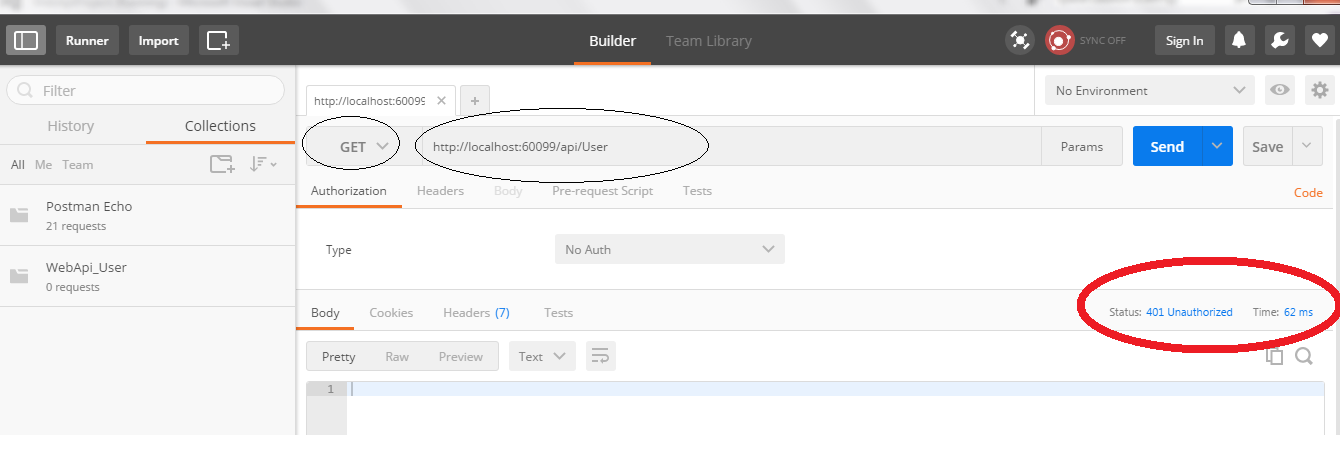Copy response body icon
The image size is (1340, 471).
pyautogui.click(x=1275, y=356)
